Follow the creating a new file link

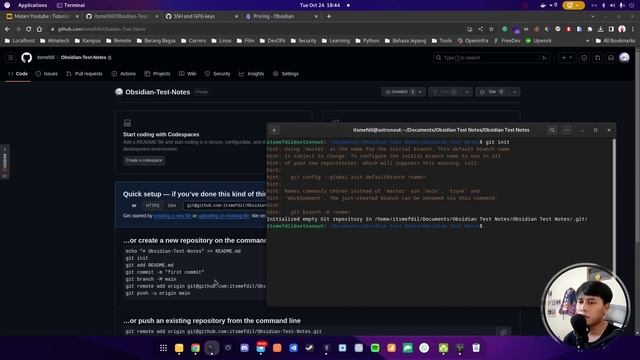click(172, 216)
